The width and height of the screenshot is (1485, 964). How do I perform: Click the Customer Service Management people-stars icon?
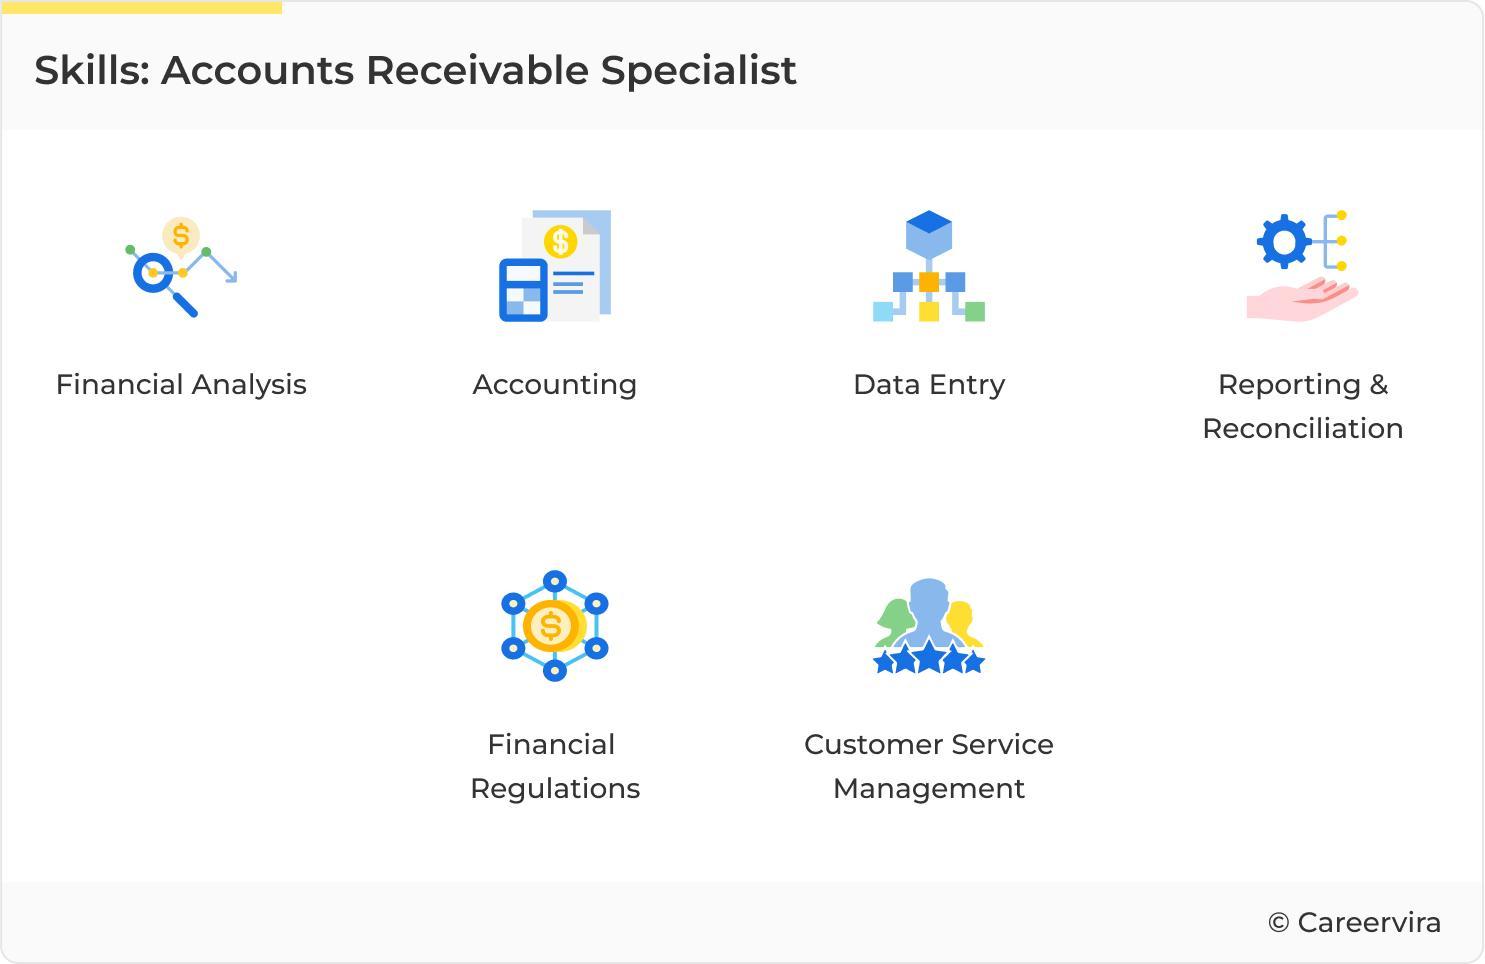point(929,626)
